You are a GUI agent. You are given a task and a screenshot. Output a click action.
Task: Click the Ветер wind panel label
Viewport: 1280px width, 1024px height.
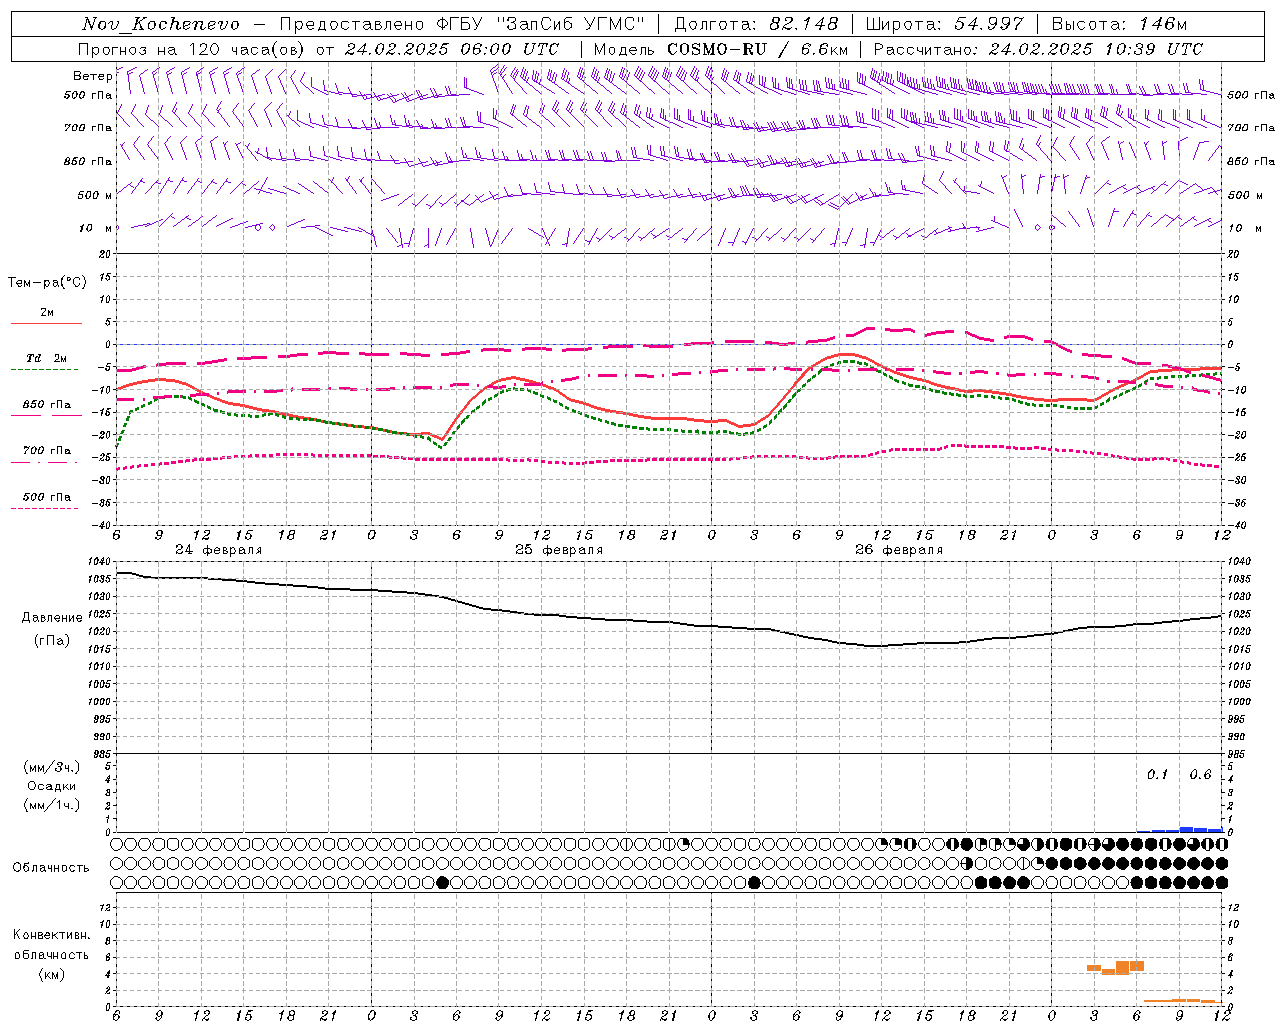pos(92,76)
